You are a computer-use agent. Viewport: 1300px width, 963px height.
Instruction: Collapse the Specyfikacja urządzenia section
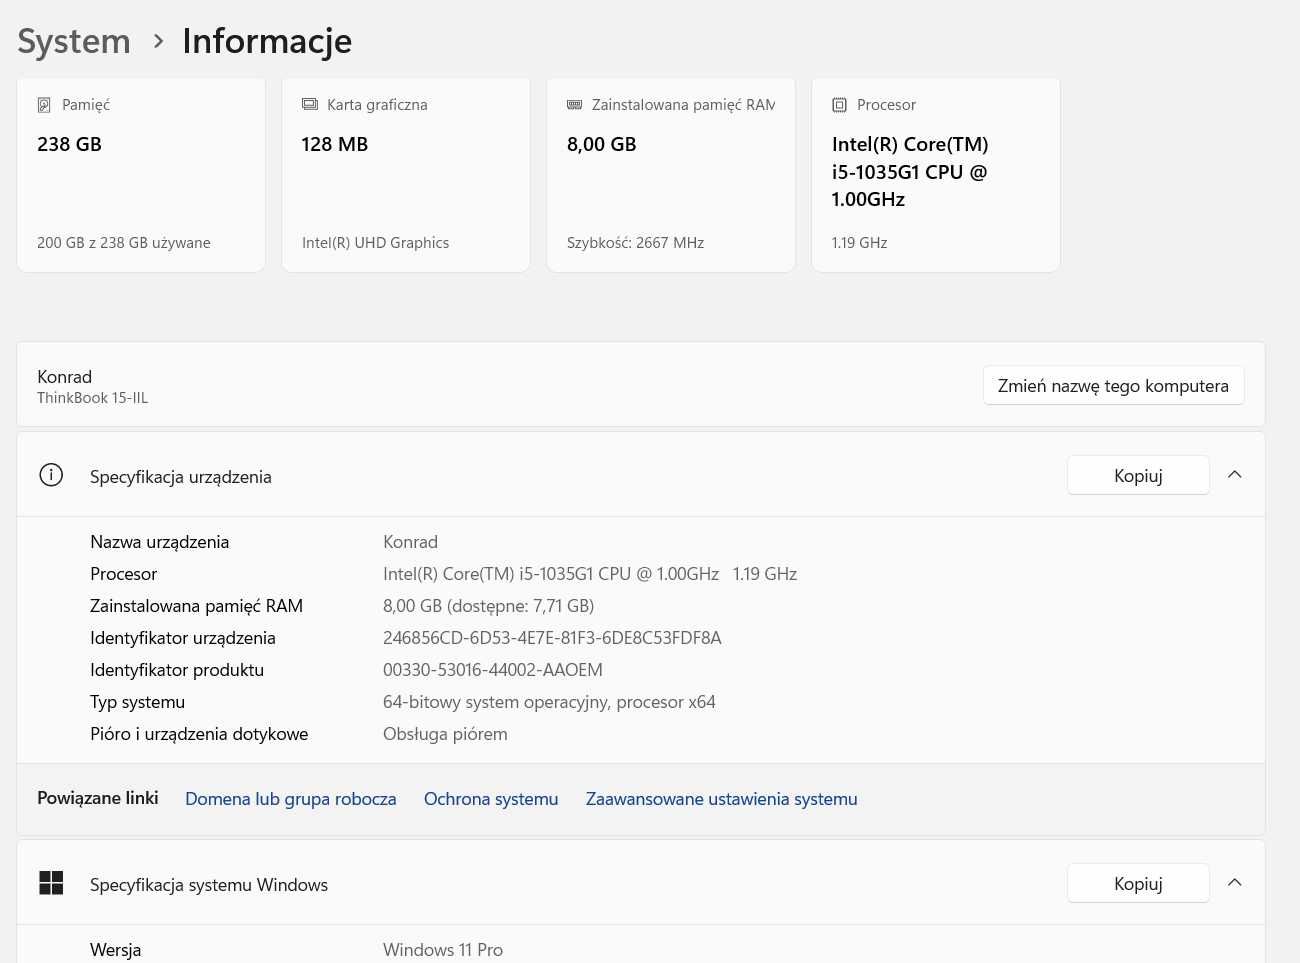[x=1235, y=475]
